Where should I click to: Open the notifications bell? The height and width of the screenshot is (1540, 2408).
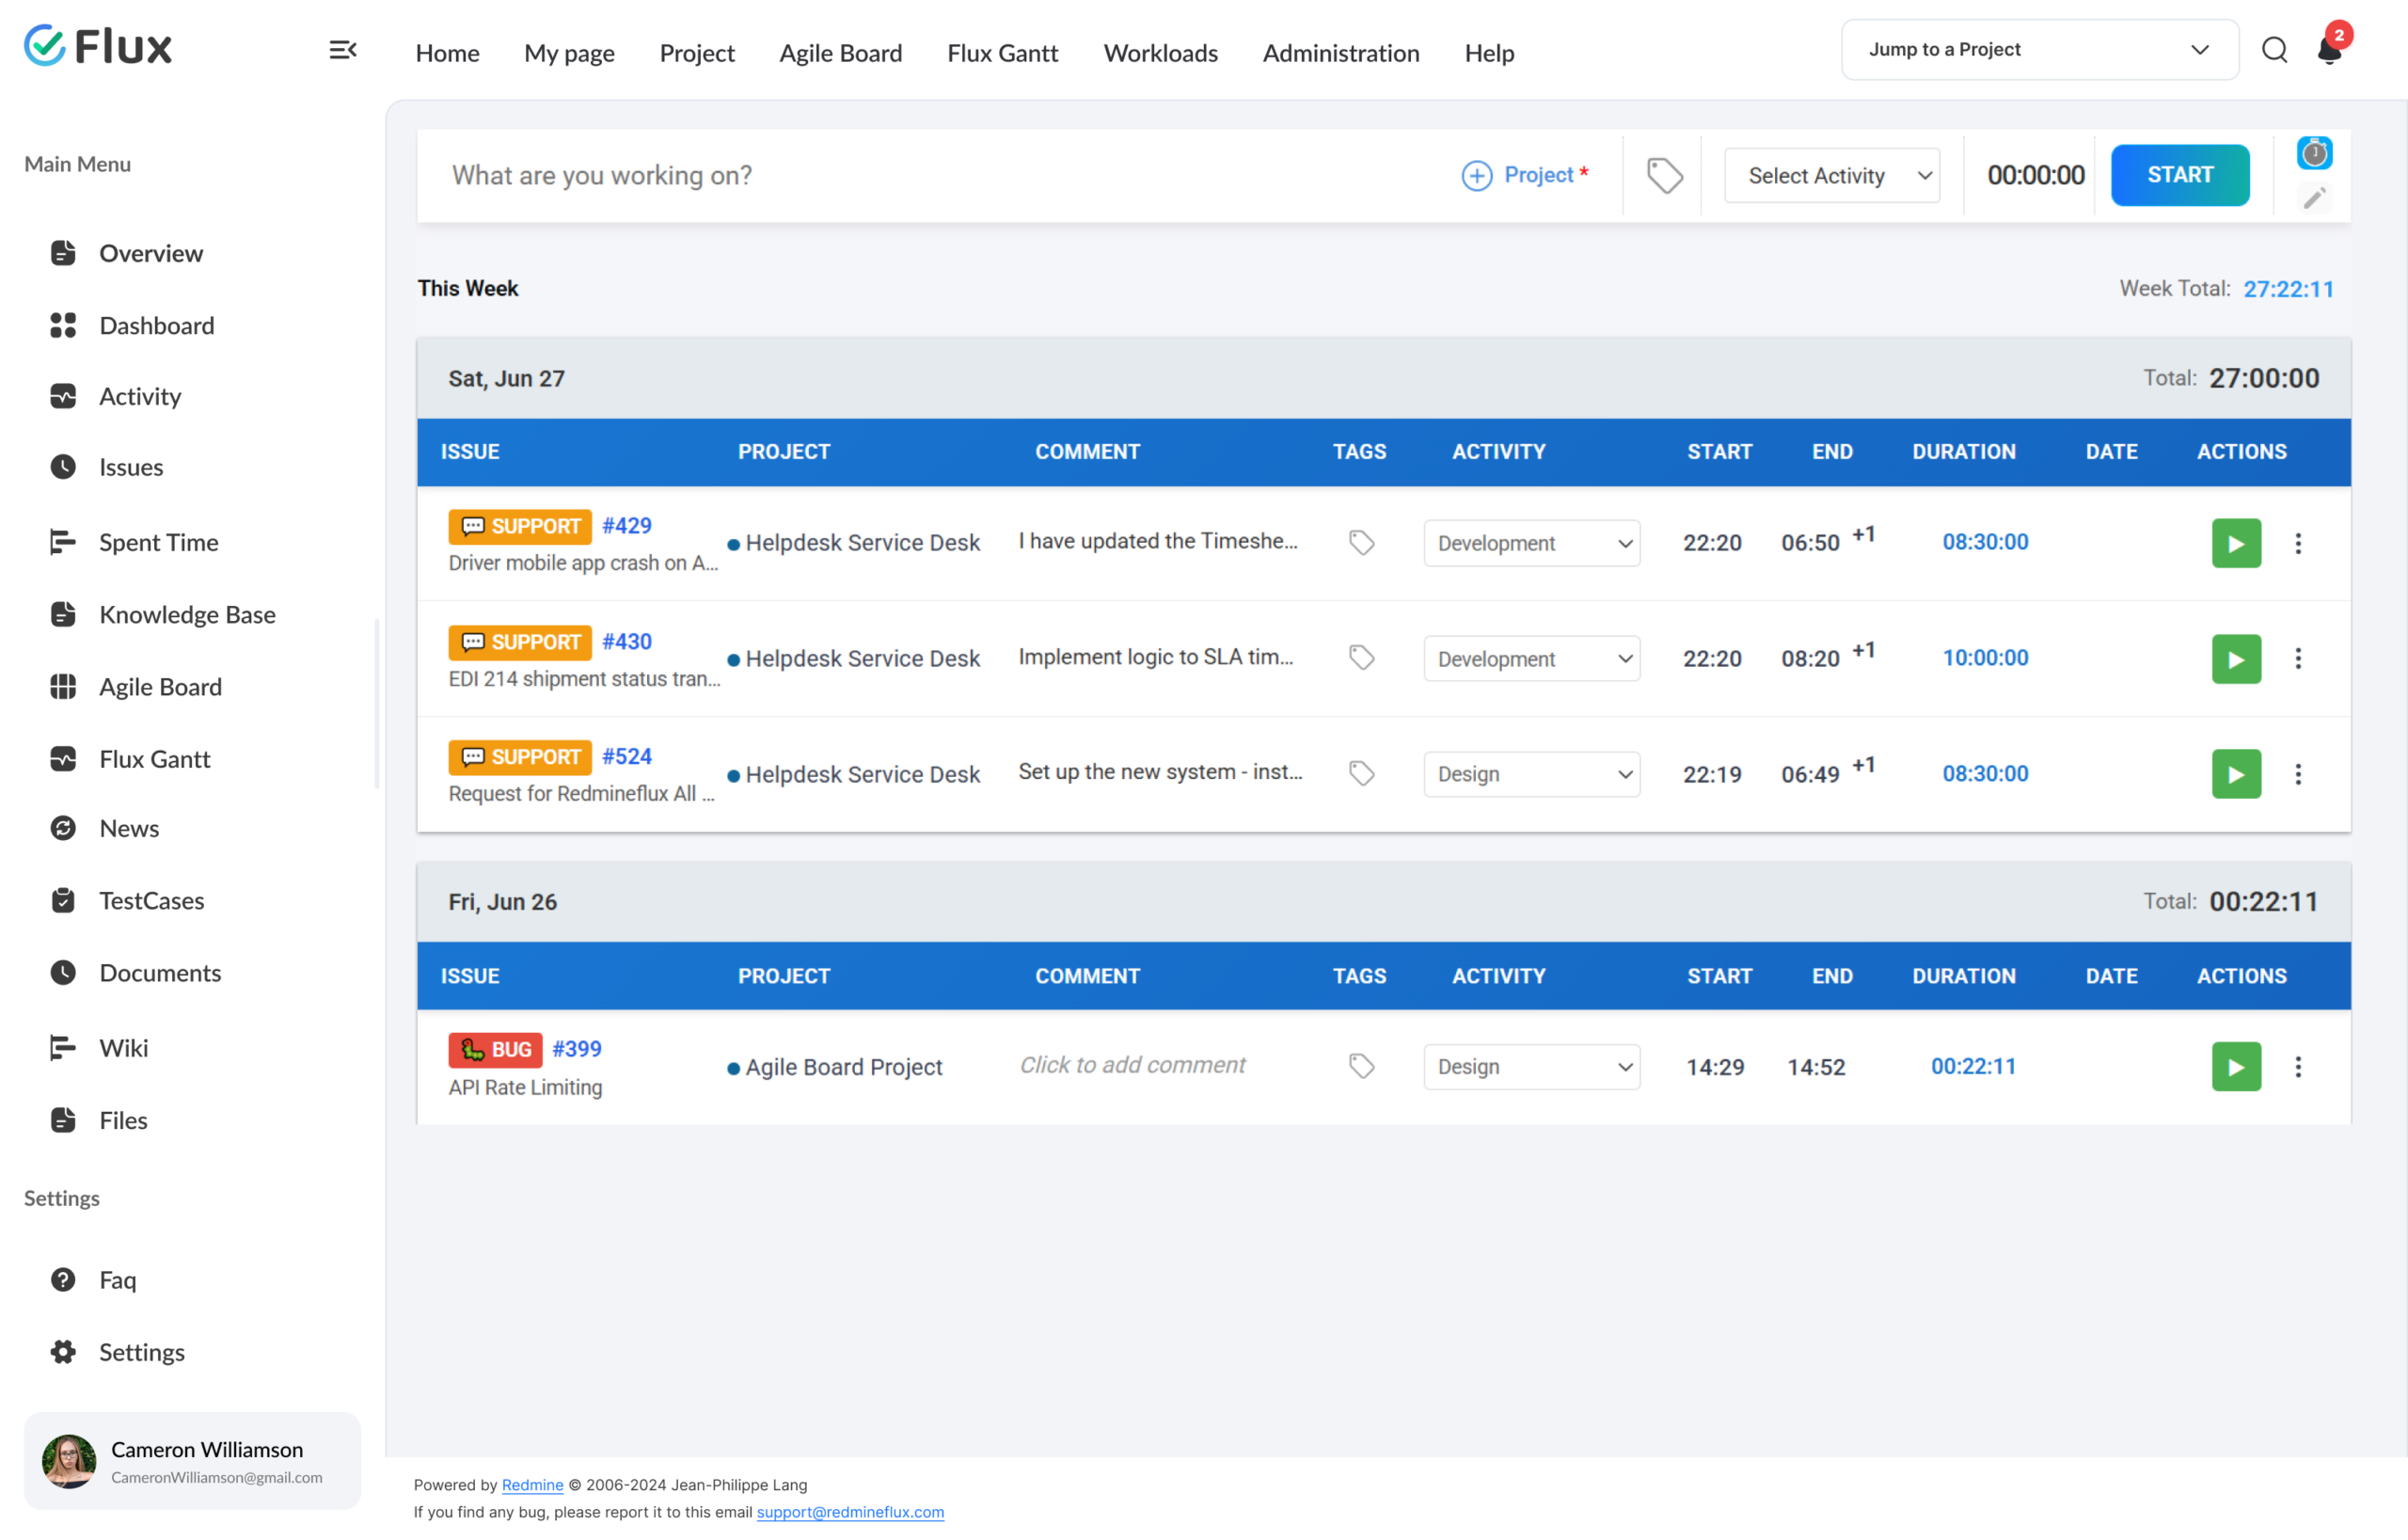(x=2330, y=48)
